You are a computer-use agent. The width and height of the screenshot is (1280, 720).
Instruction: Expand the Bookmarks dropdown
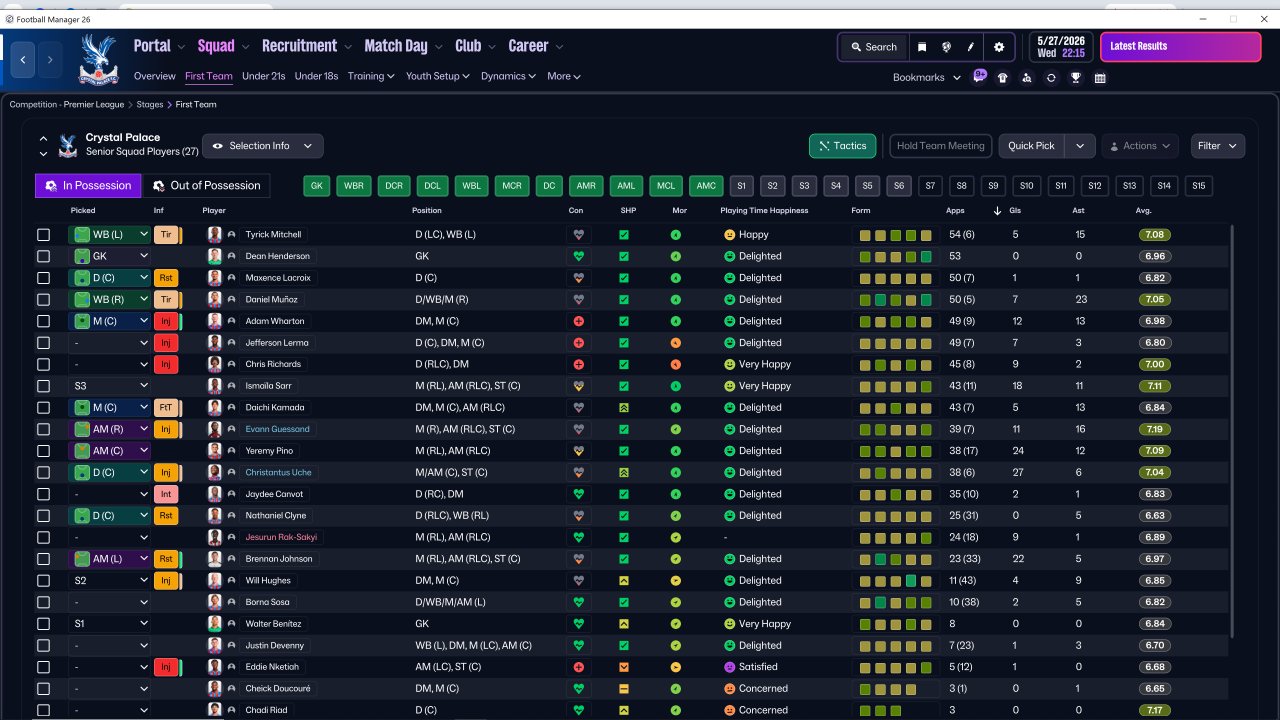927,78
